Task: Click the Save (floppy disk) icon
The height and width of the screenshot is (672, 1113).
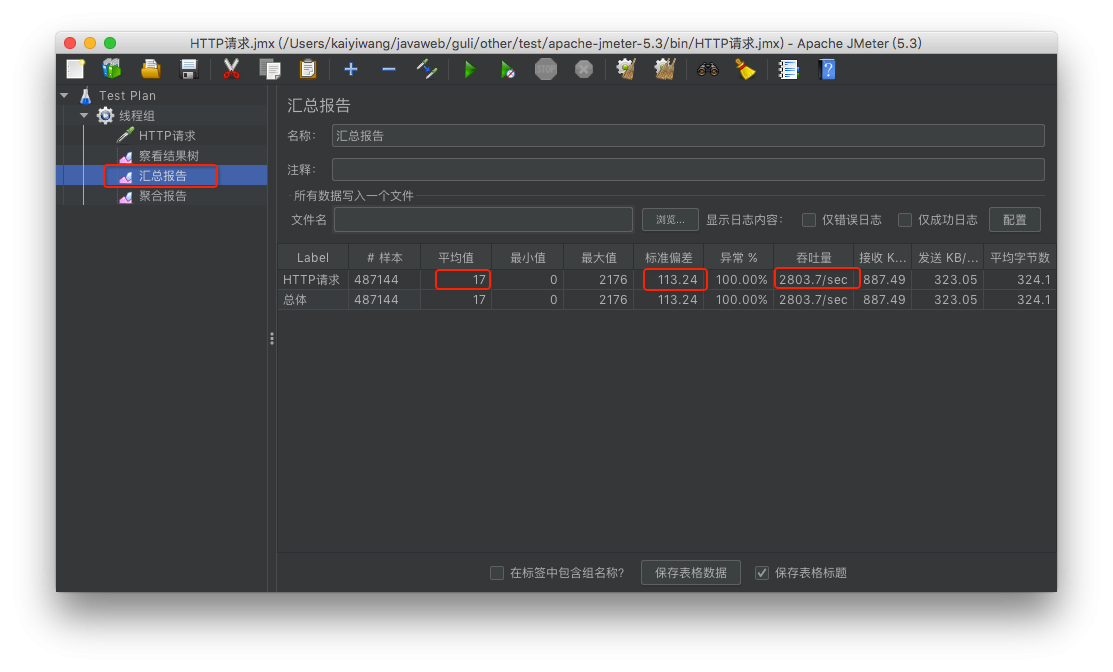Action: (188, 69)
